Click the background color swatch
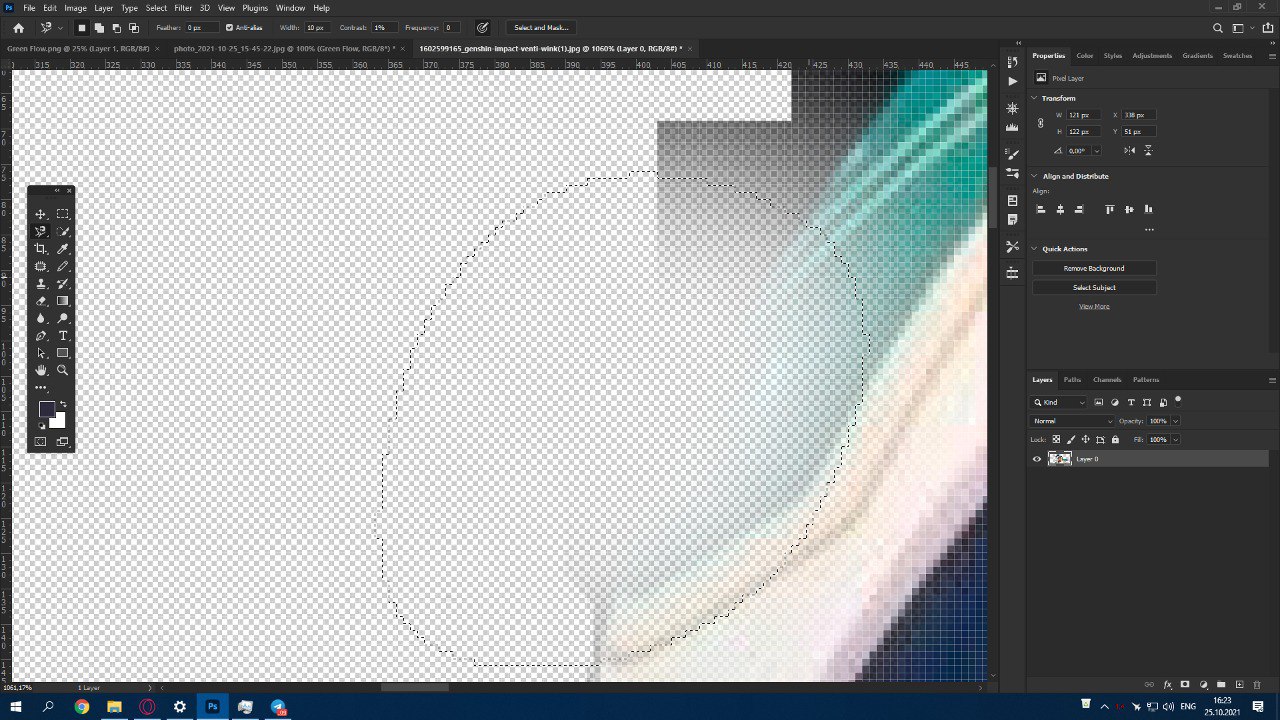The width and height of the screenshot is (1280, 720). 59,422
